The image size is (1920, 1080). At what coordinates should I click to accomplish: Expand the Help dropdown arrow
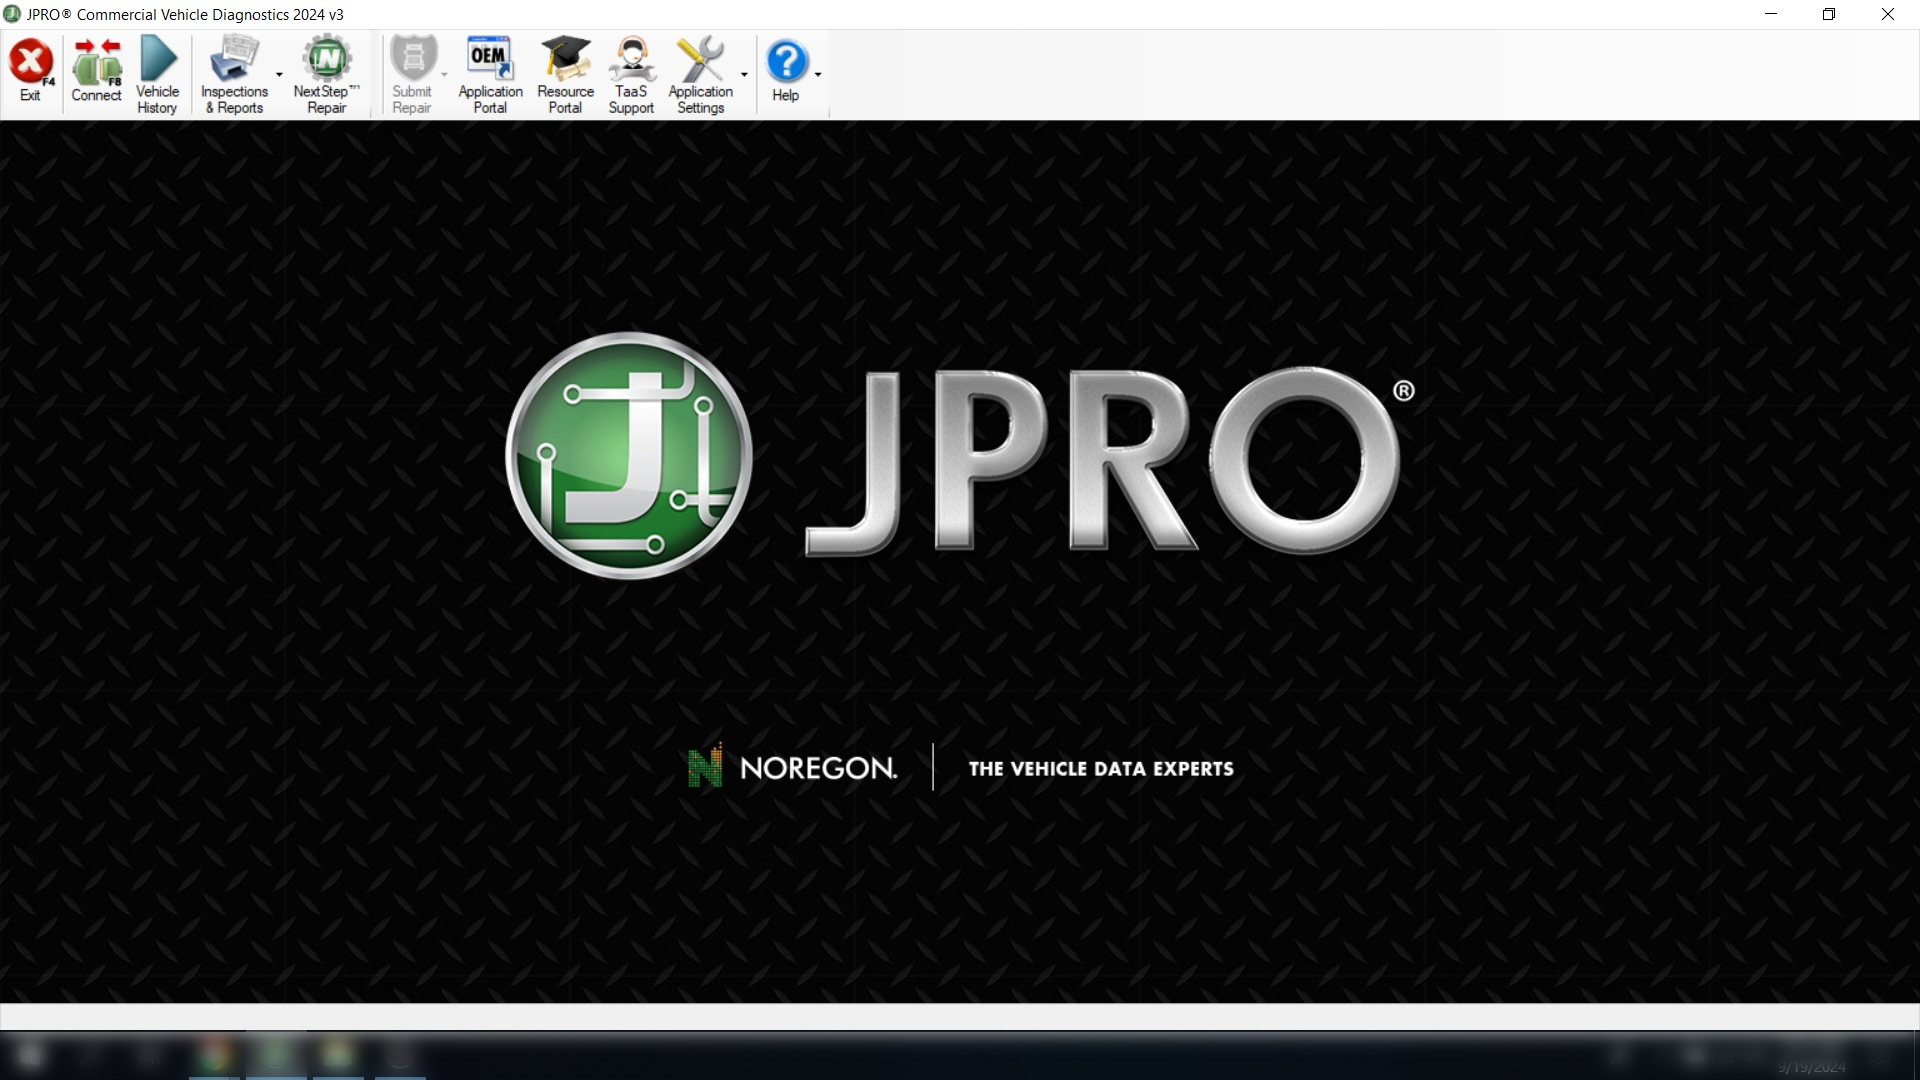818,75
